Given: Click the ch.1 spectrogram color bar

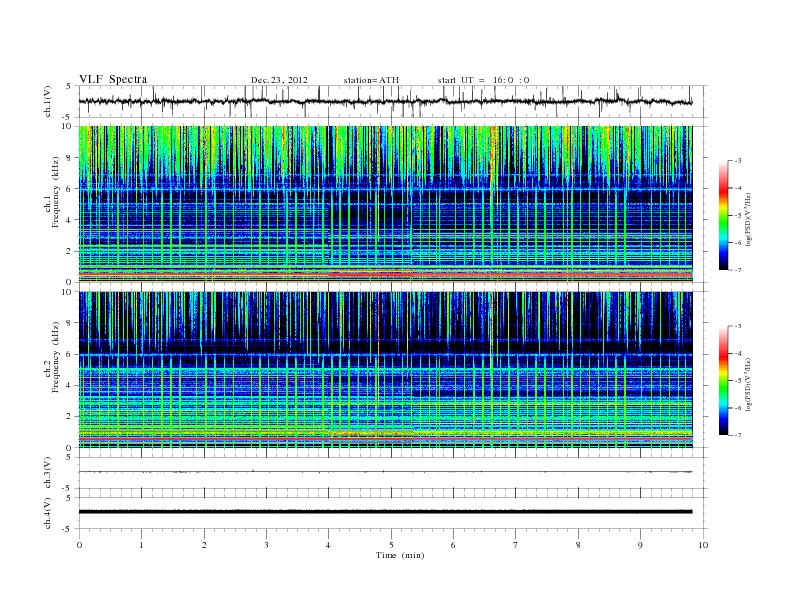Looking at the screenshot, I should coord(723,216).
